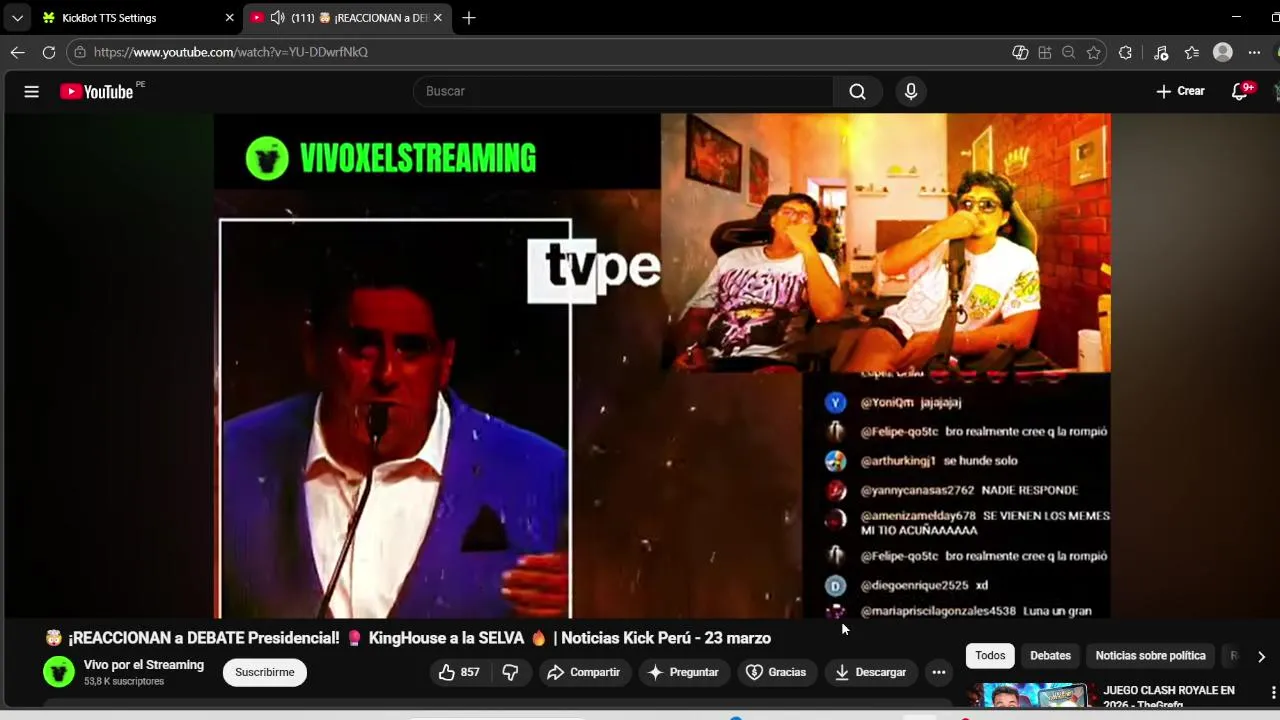The height and width of the screenshot is (720, 1280).
Task: Focus the Buscar search field
Action: point(623,91)
